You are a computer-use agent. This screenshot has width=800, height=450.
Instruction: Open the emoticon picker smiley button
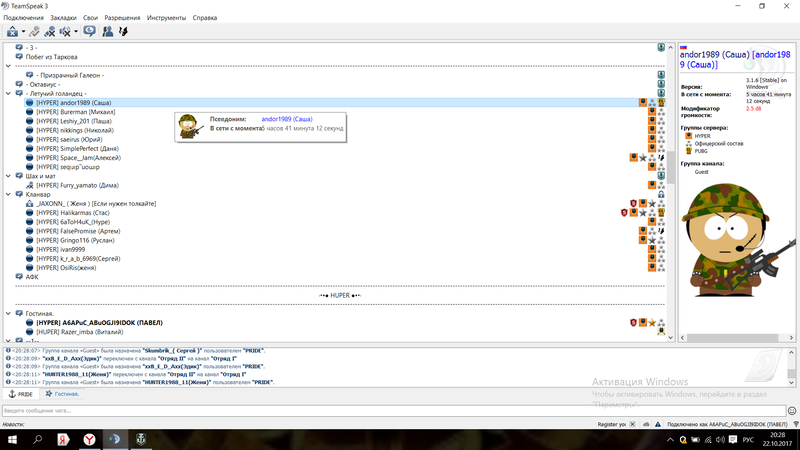[x=792, y=411]
